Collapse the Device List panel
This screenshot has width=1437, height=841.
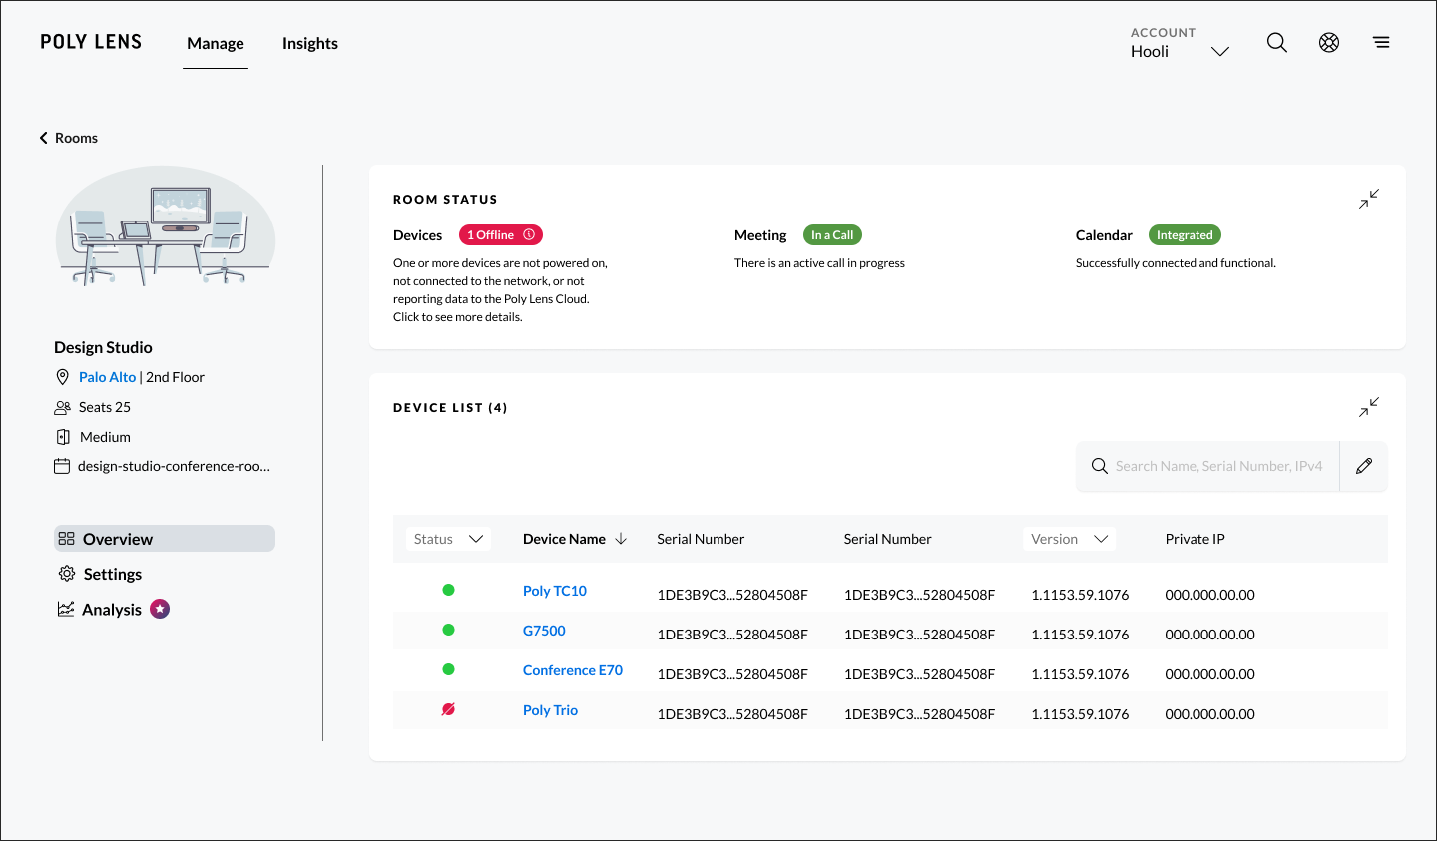pyautogui.click(x=1368, y=407)
